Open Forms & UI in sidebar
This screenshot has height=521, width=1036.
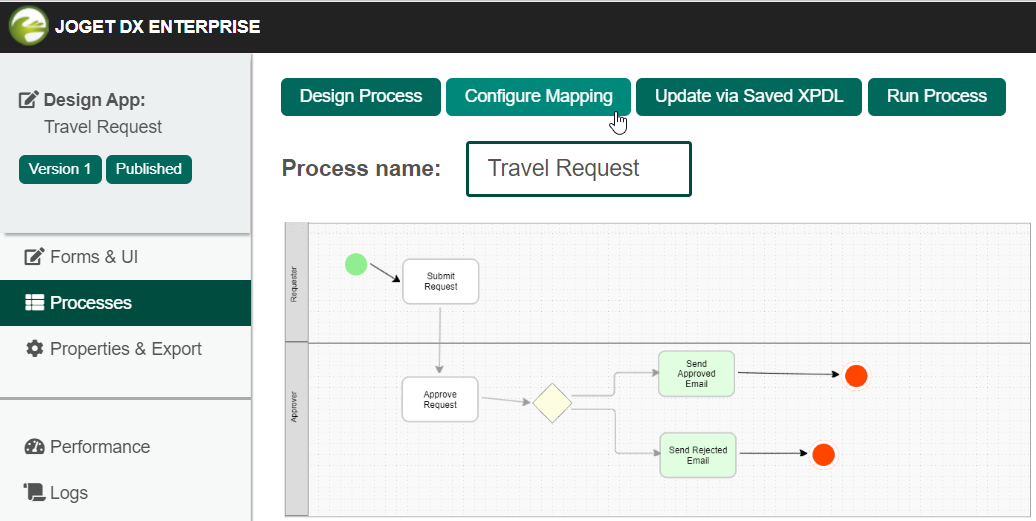(93, 257)
